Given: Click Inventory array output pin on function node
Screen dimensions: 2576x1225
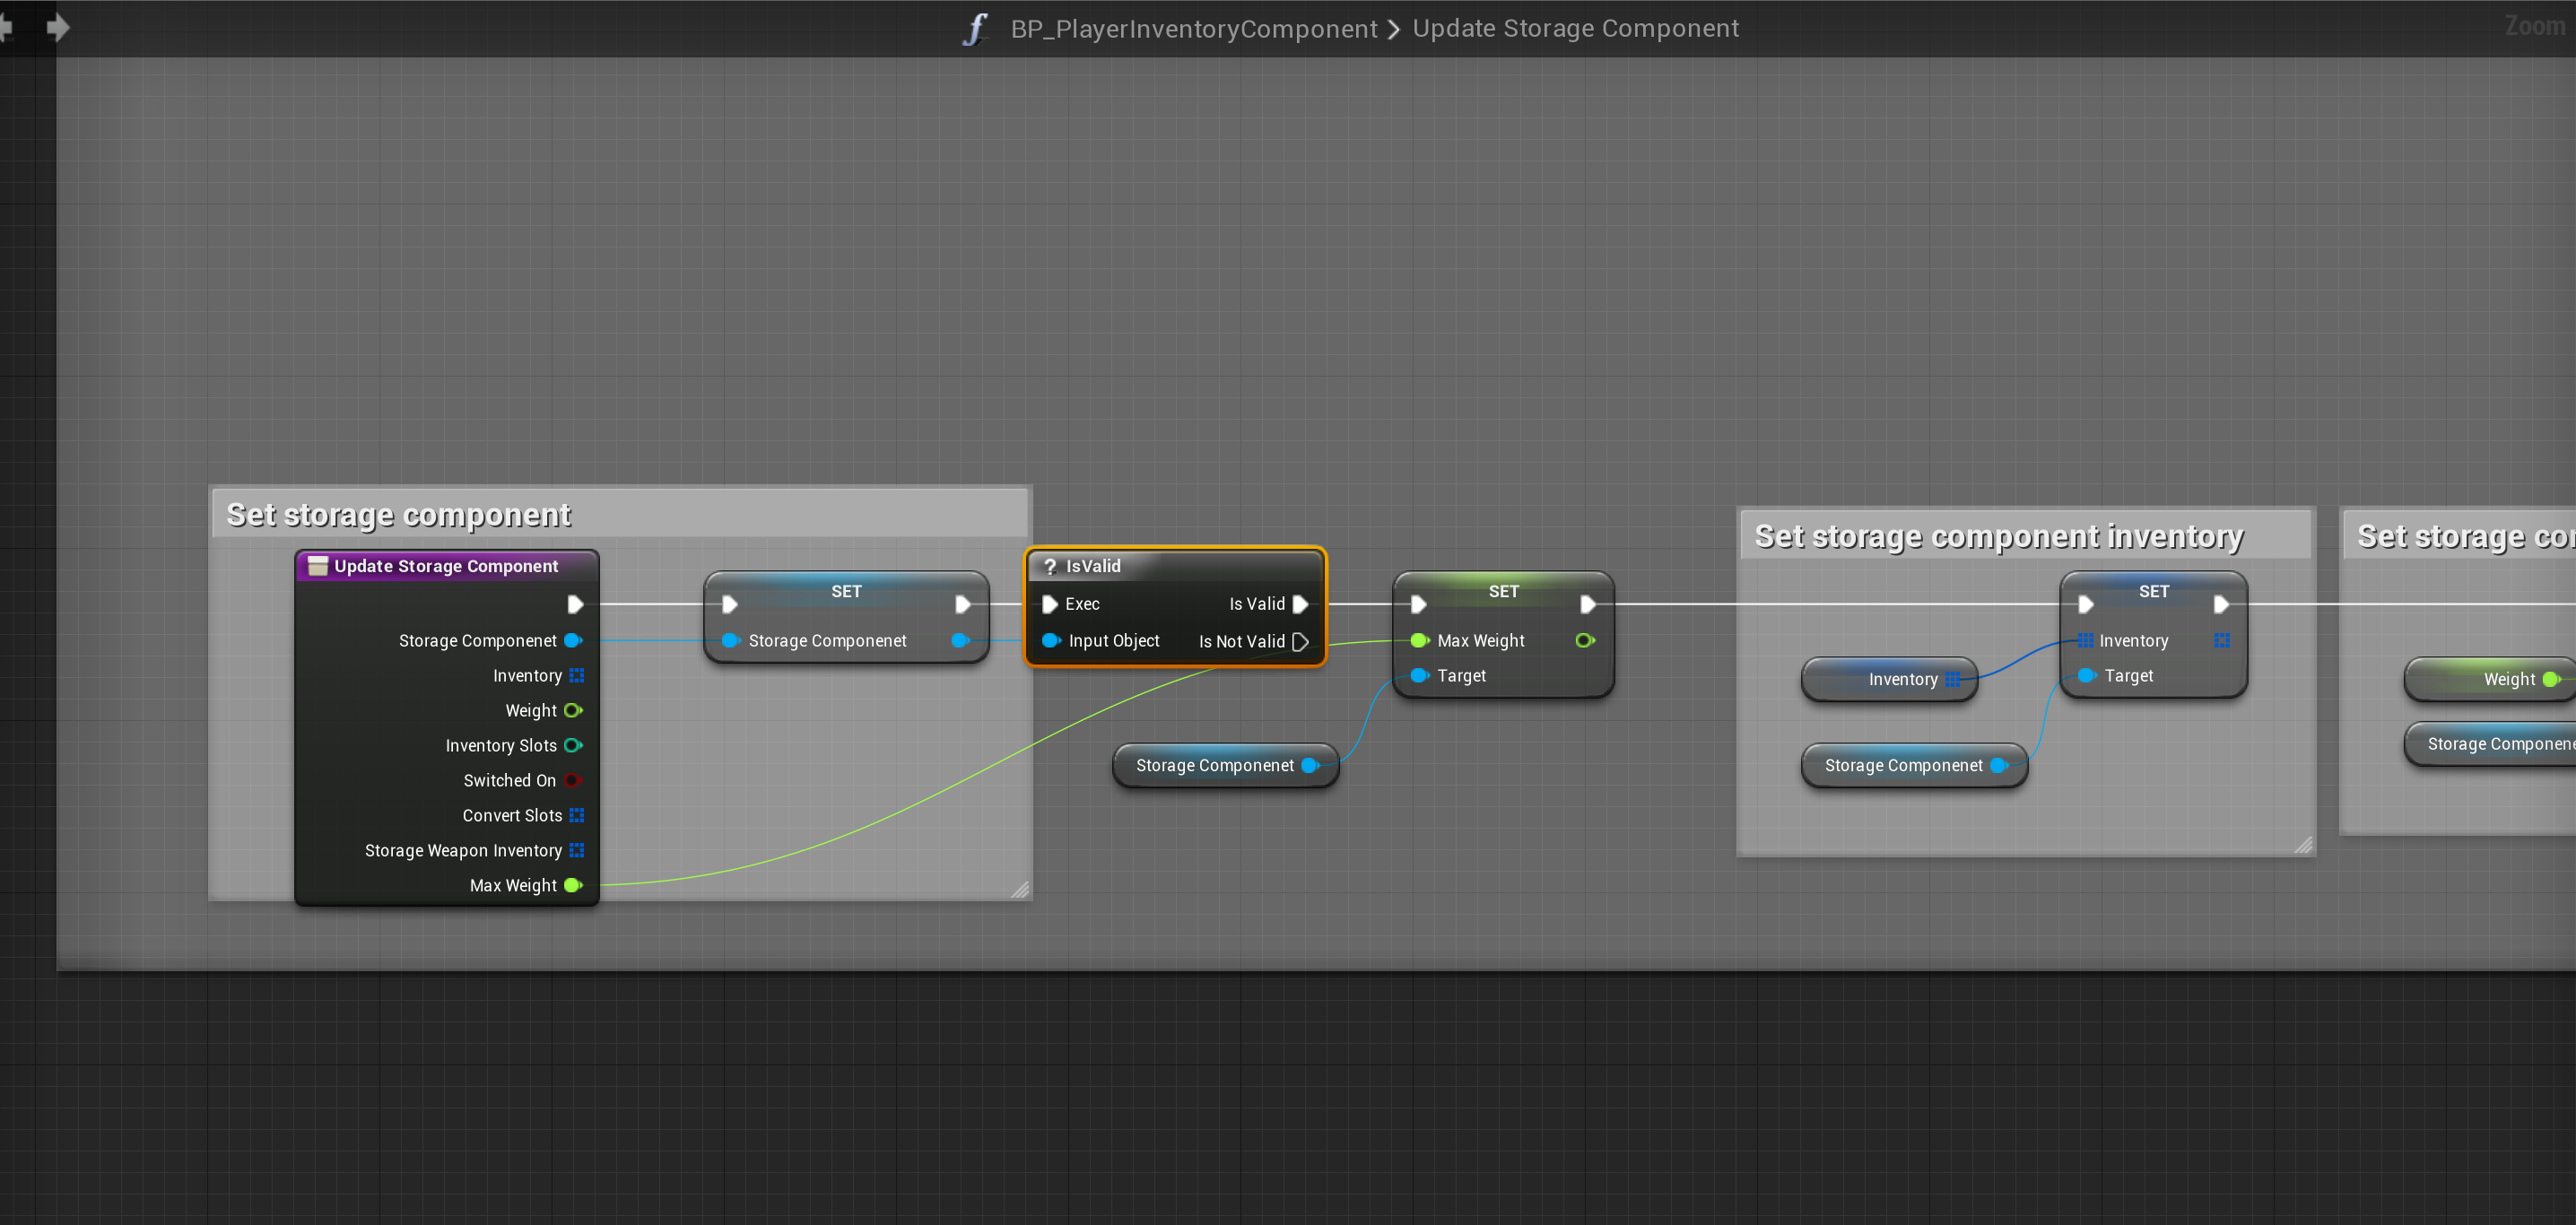Looking at the screenshot, I should click(576, 676).
